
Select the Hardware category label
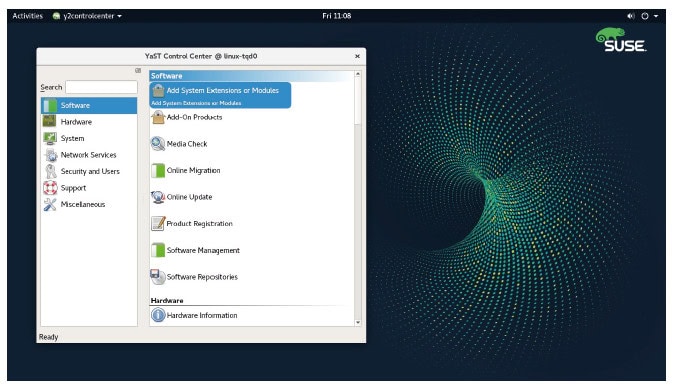coord(76,122)
